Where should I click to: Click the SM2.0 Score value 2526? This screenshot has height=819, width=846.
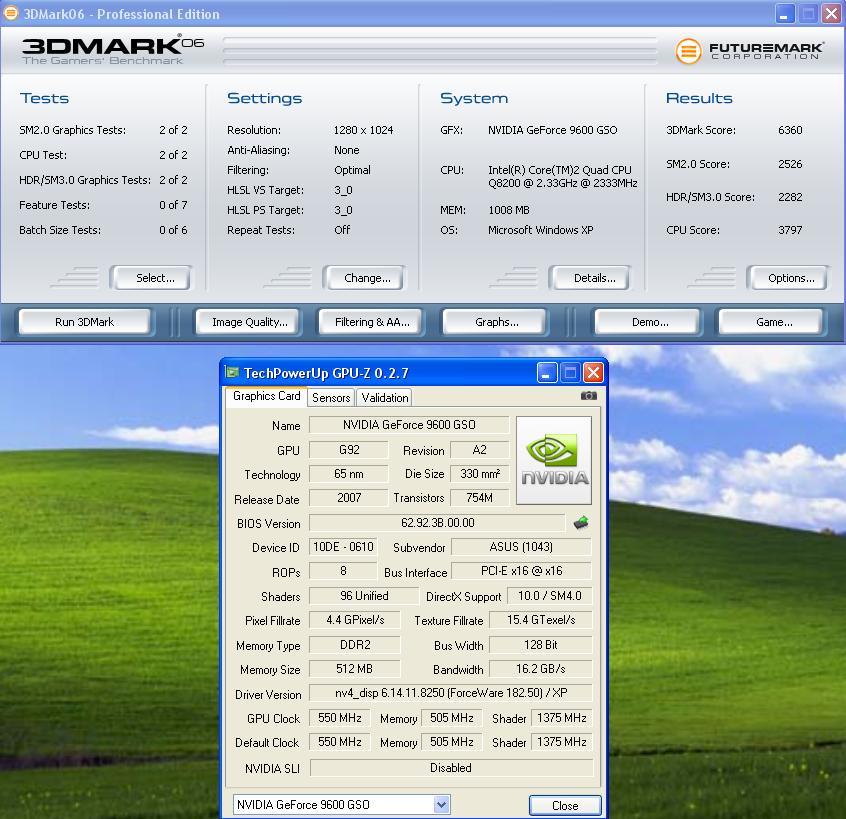[x=790, y=164]
